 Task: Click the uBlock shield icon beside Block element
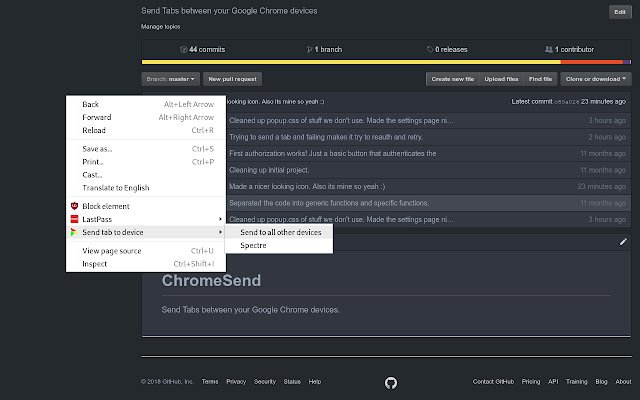click(x=74, y=206)
